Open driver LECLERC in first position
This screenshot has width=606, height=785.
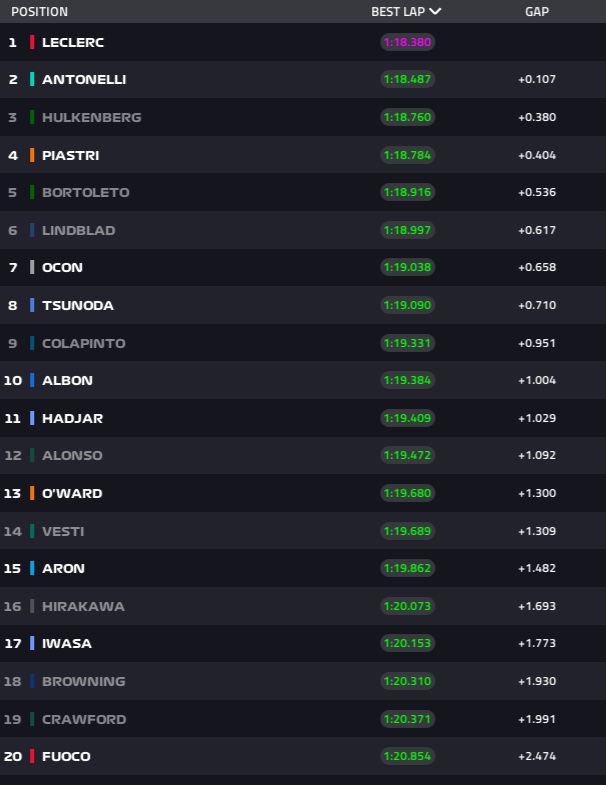coord(73,42)
